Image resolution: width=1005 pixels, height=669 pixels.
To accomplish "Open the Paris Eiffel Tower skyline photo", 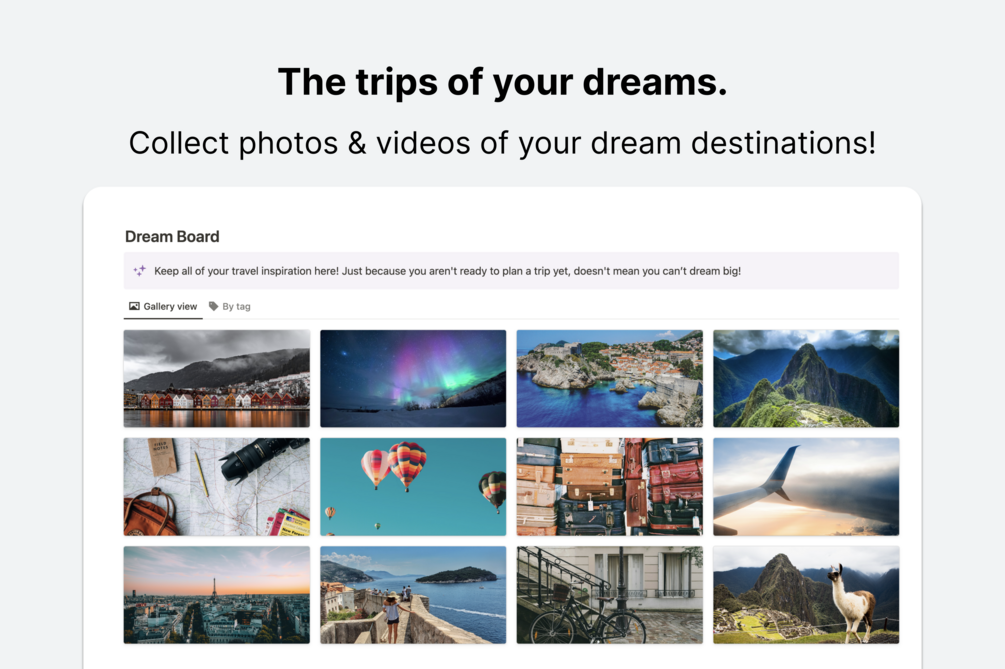I will [217, 595].
